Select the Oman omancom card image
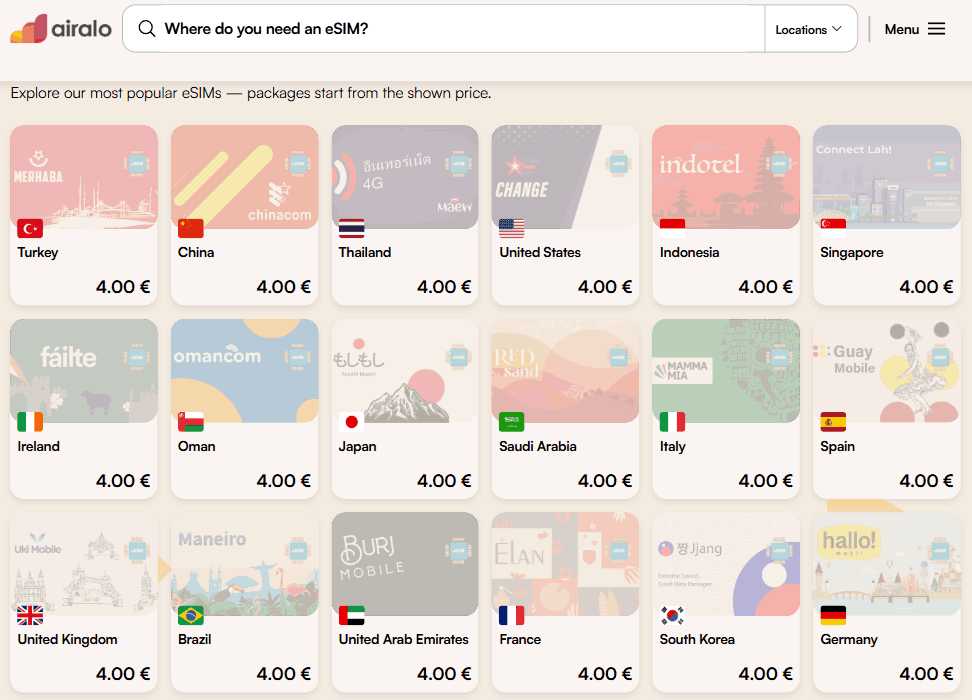 tap(244, 371)
